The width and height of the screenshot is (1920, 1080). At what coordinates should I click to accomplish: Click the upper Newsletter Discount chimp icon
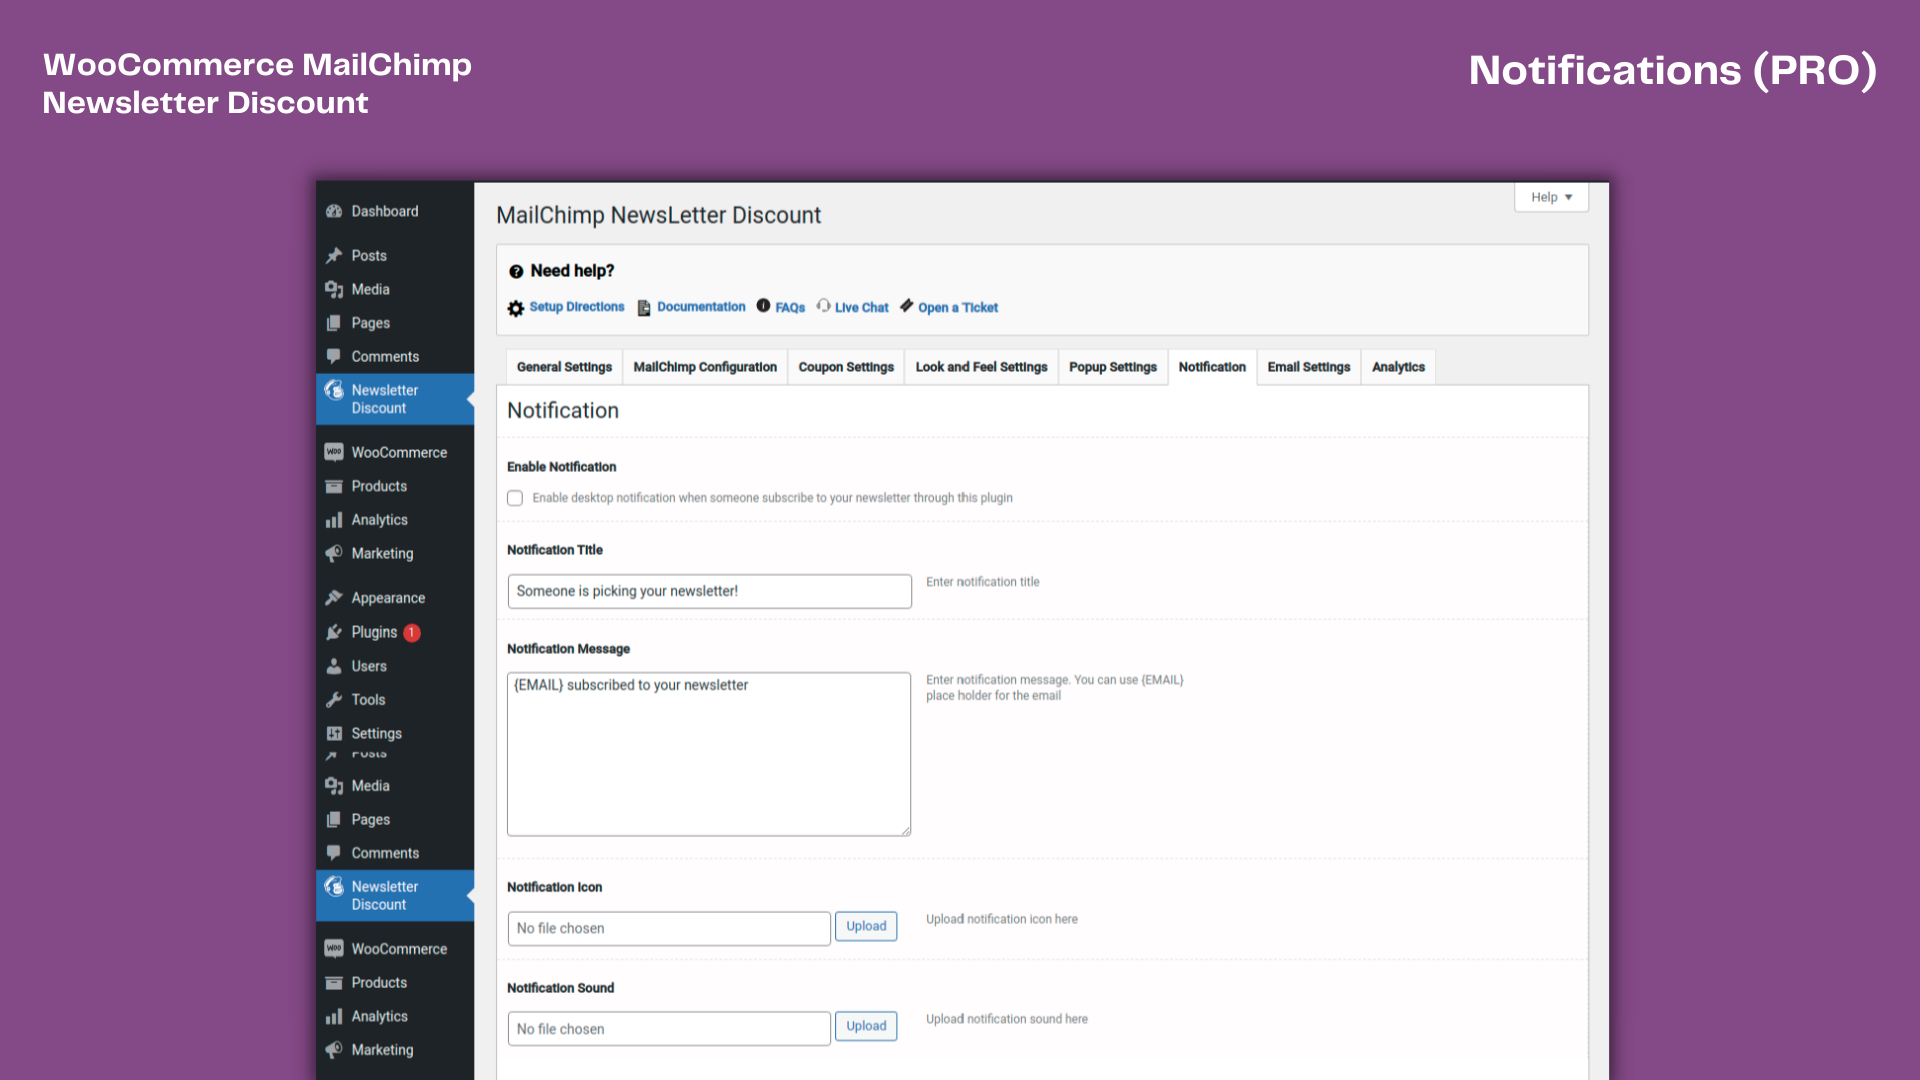click(334, 390)
